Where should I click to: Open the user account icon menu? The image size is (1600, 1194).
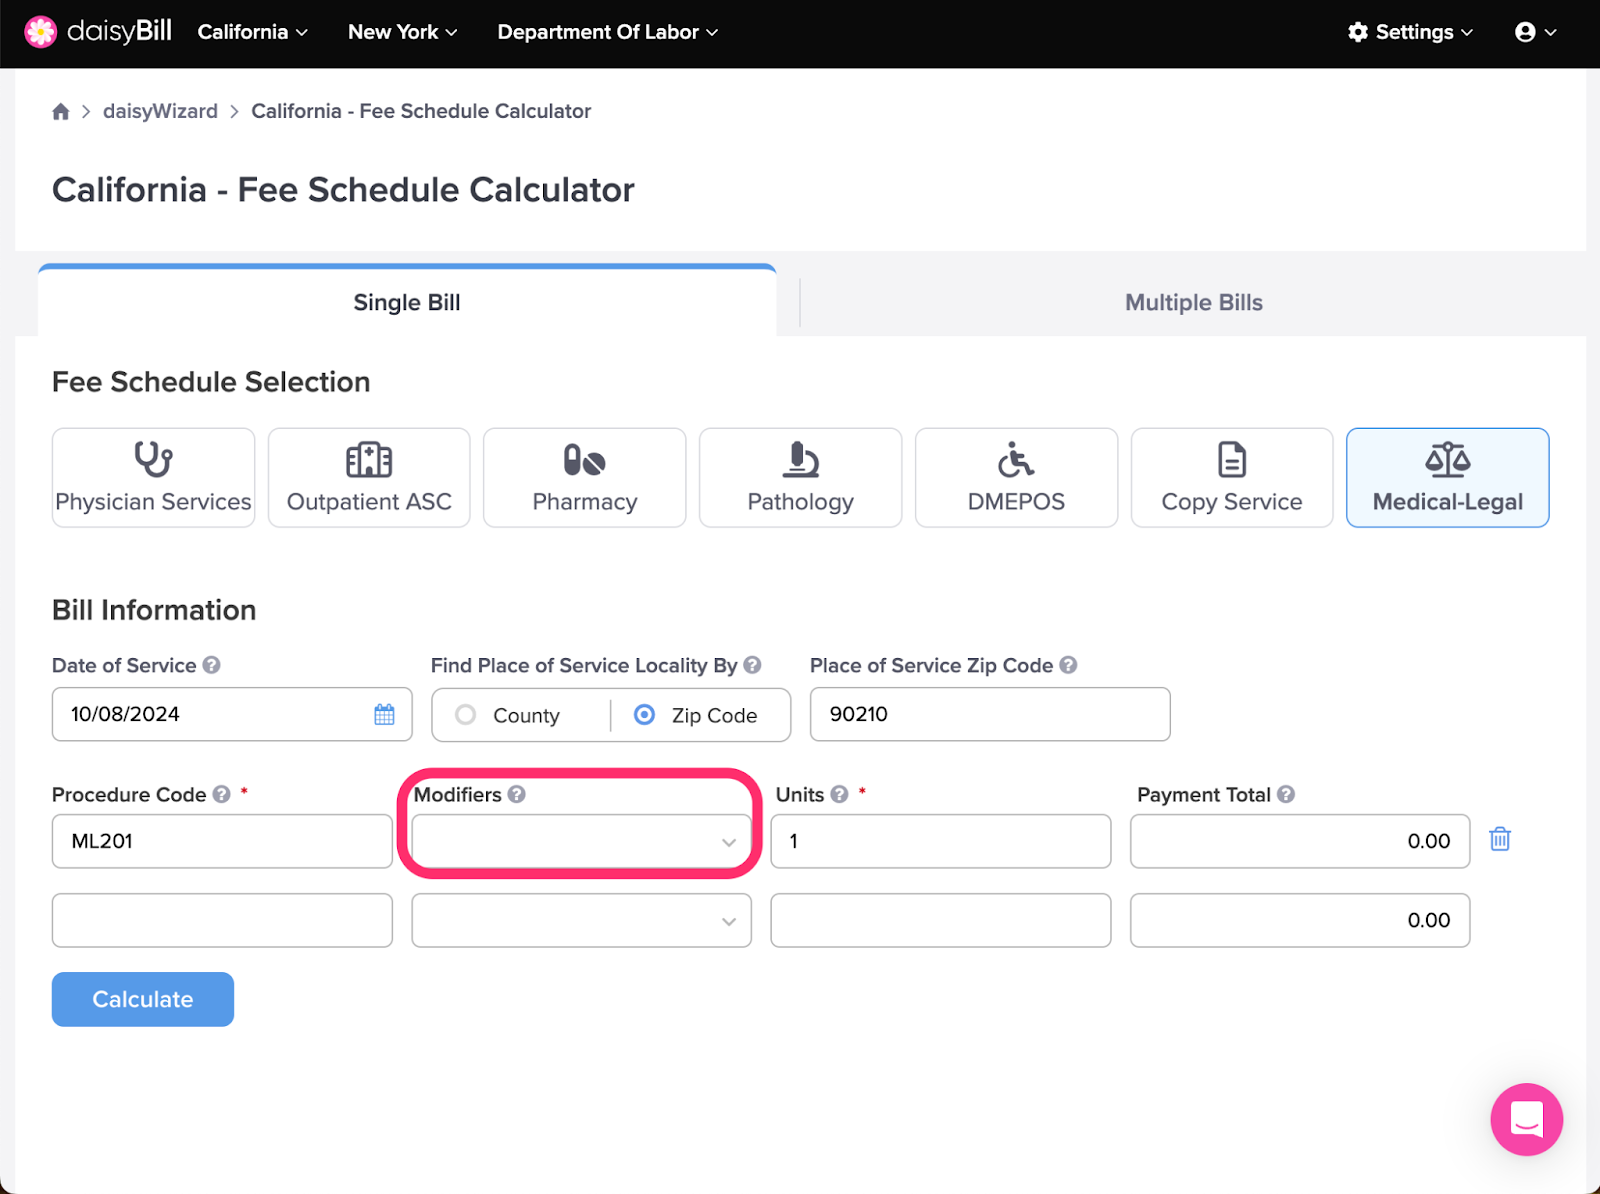[x=1536, y=32]
